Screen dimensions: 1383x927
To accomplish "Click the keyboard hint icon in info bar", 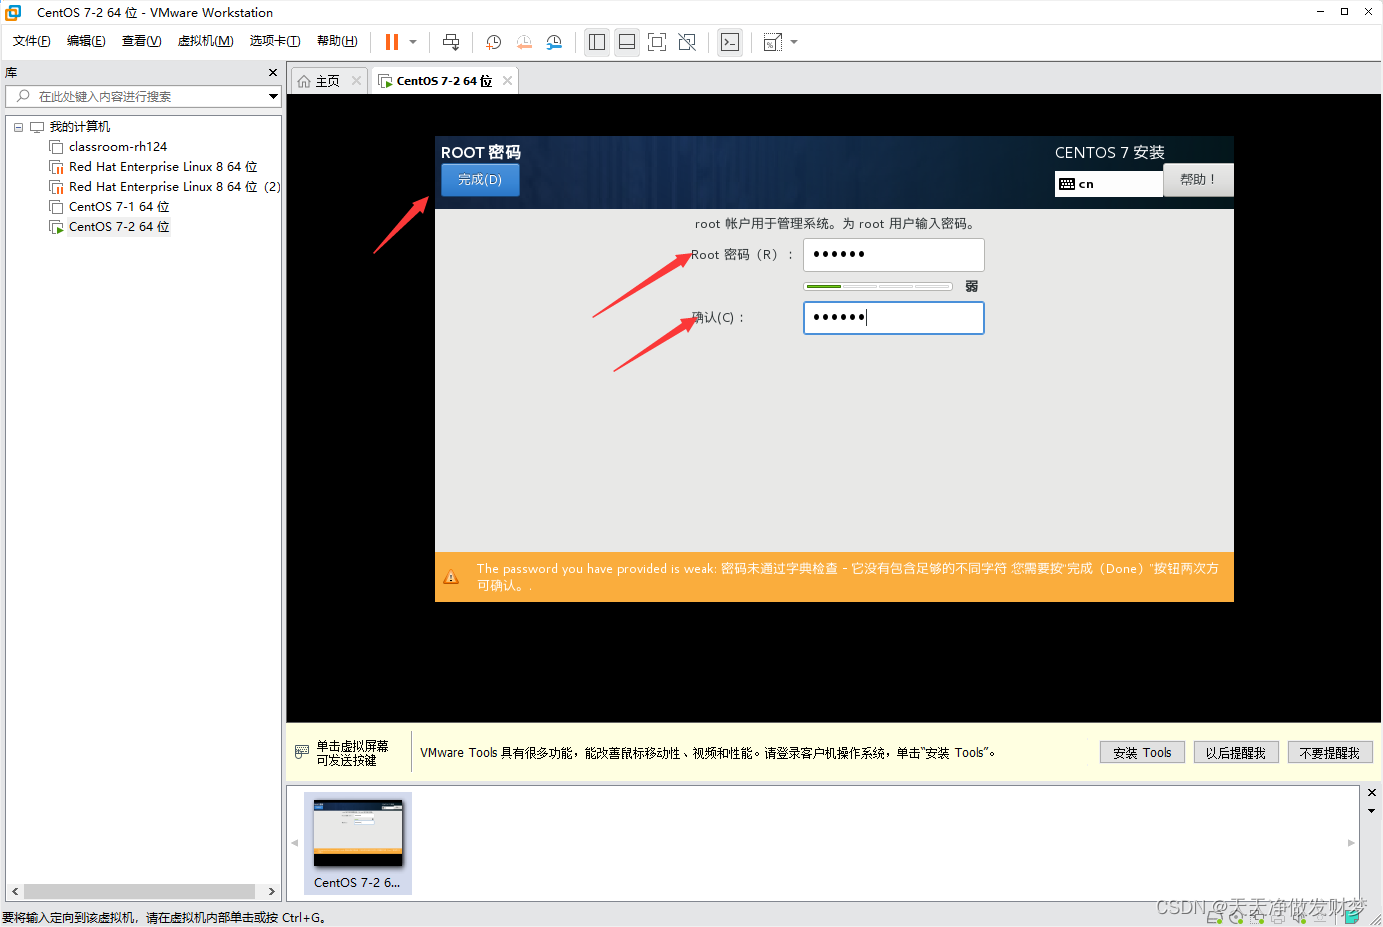I will pos(302,752).
